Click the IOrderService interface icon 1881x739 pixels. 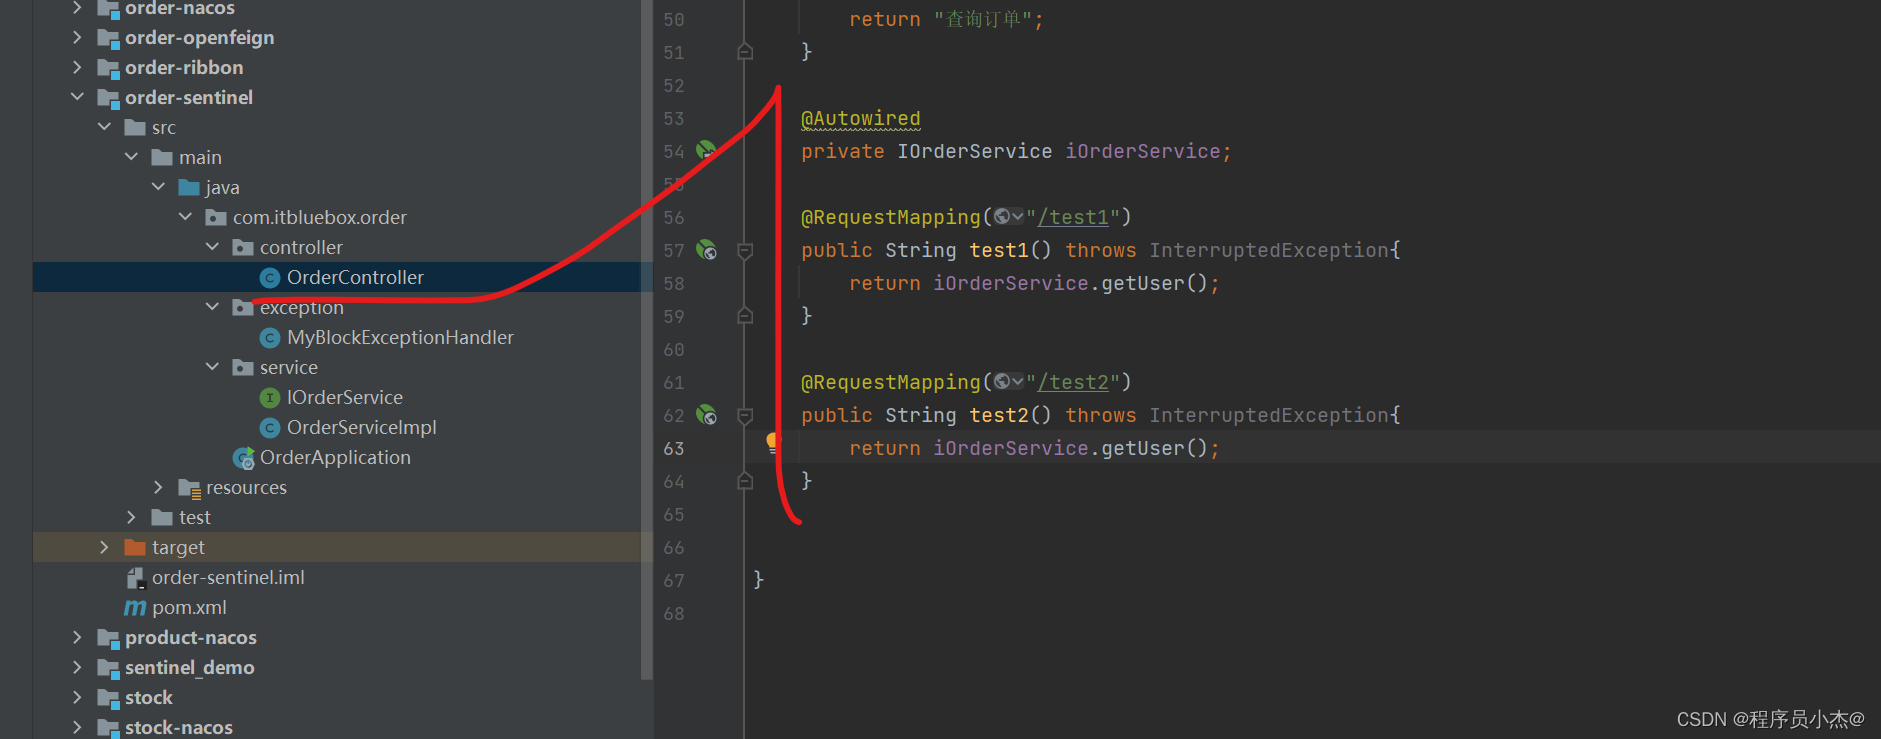[x=269, y=398]
